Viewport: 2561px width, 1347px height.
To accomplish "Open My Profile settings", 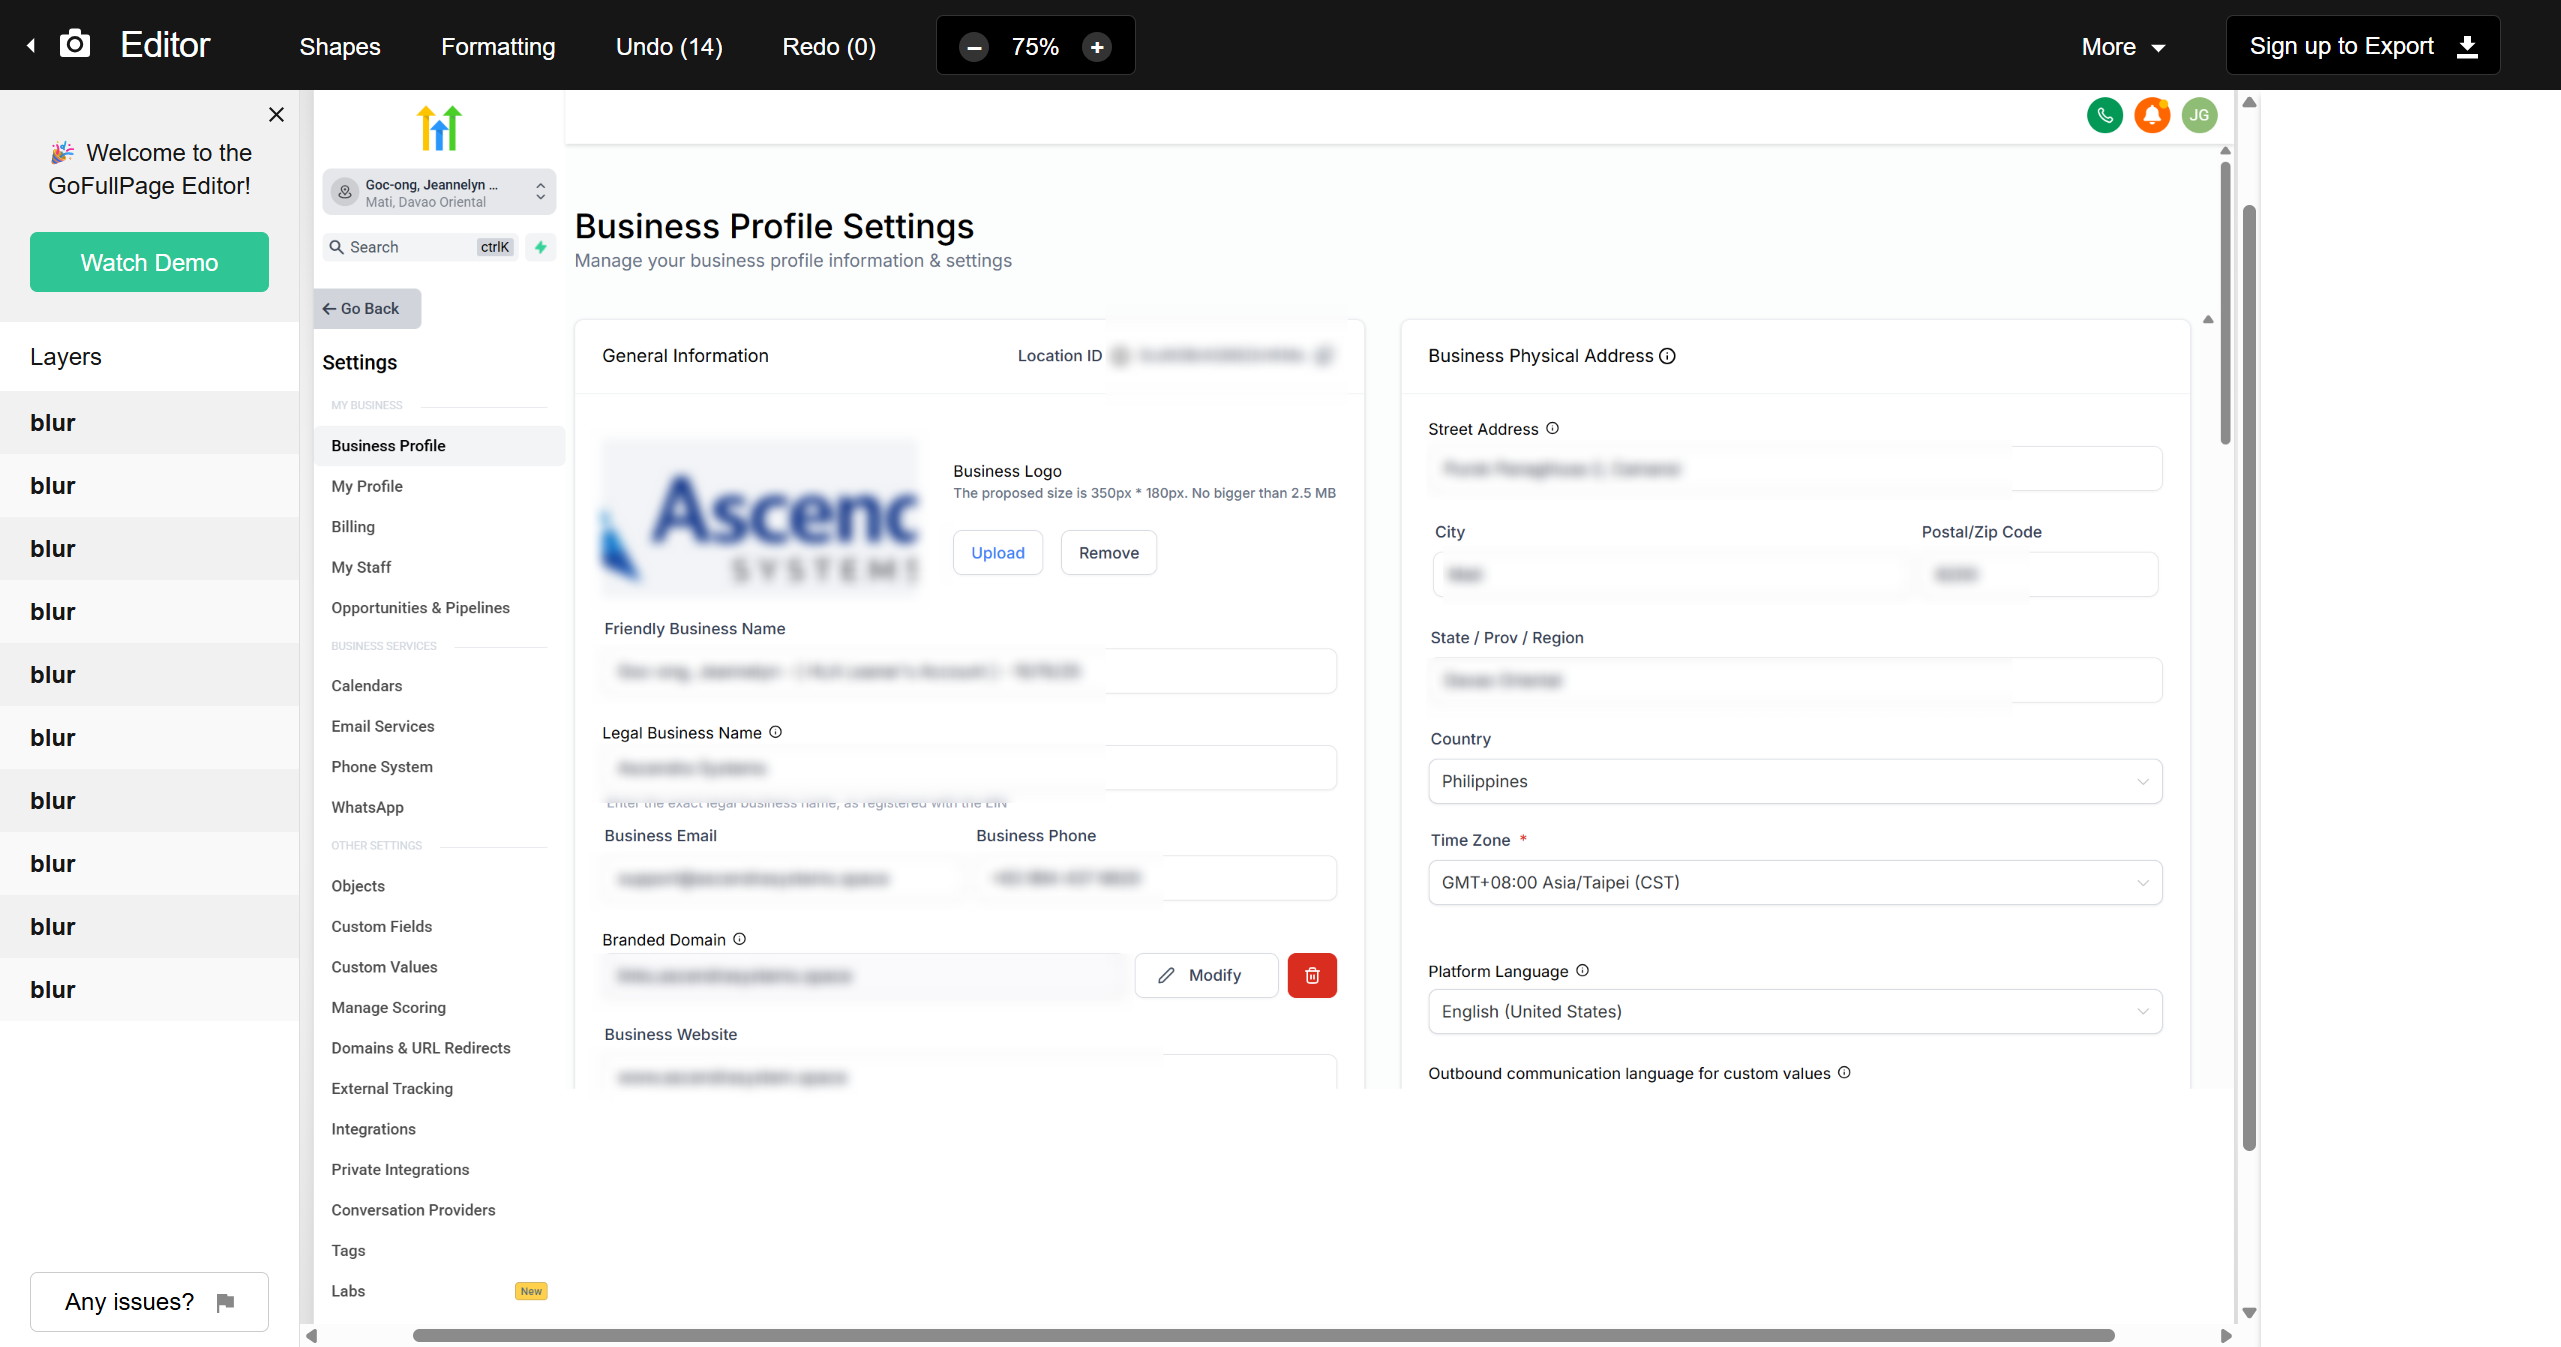I will [367, 486].
